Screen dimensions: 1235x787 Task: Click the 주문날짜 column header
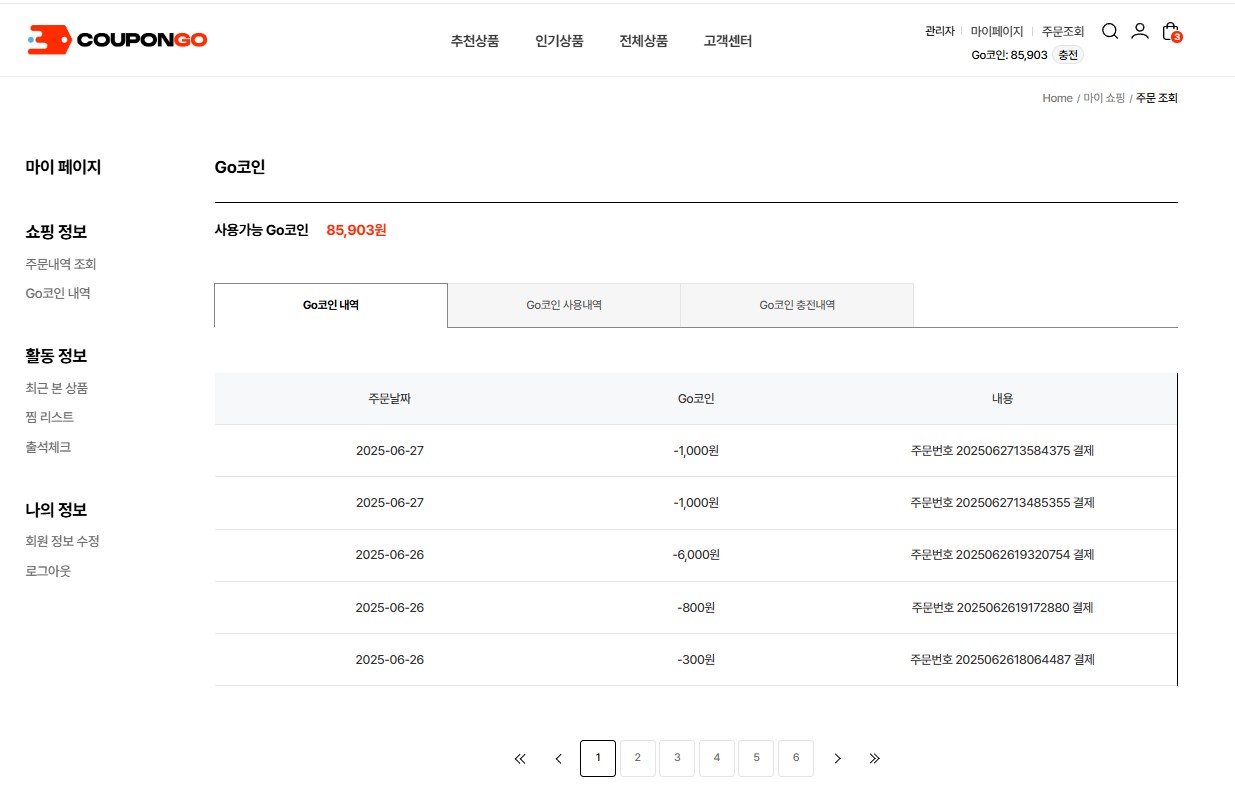[x=390, y=398]
